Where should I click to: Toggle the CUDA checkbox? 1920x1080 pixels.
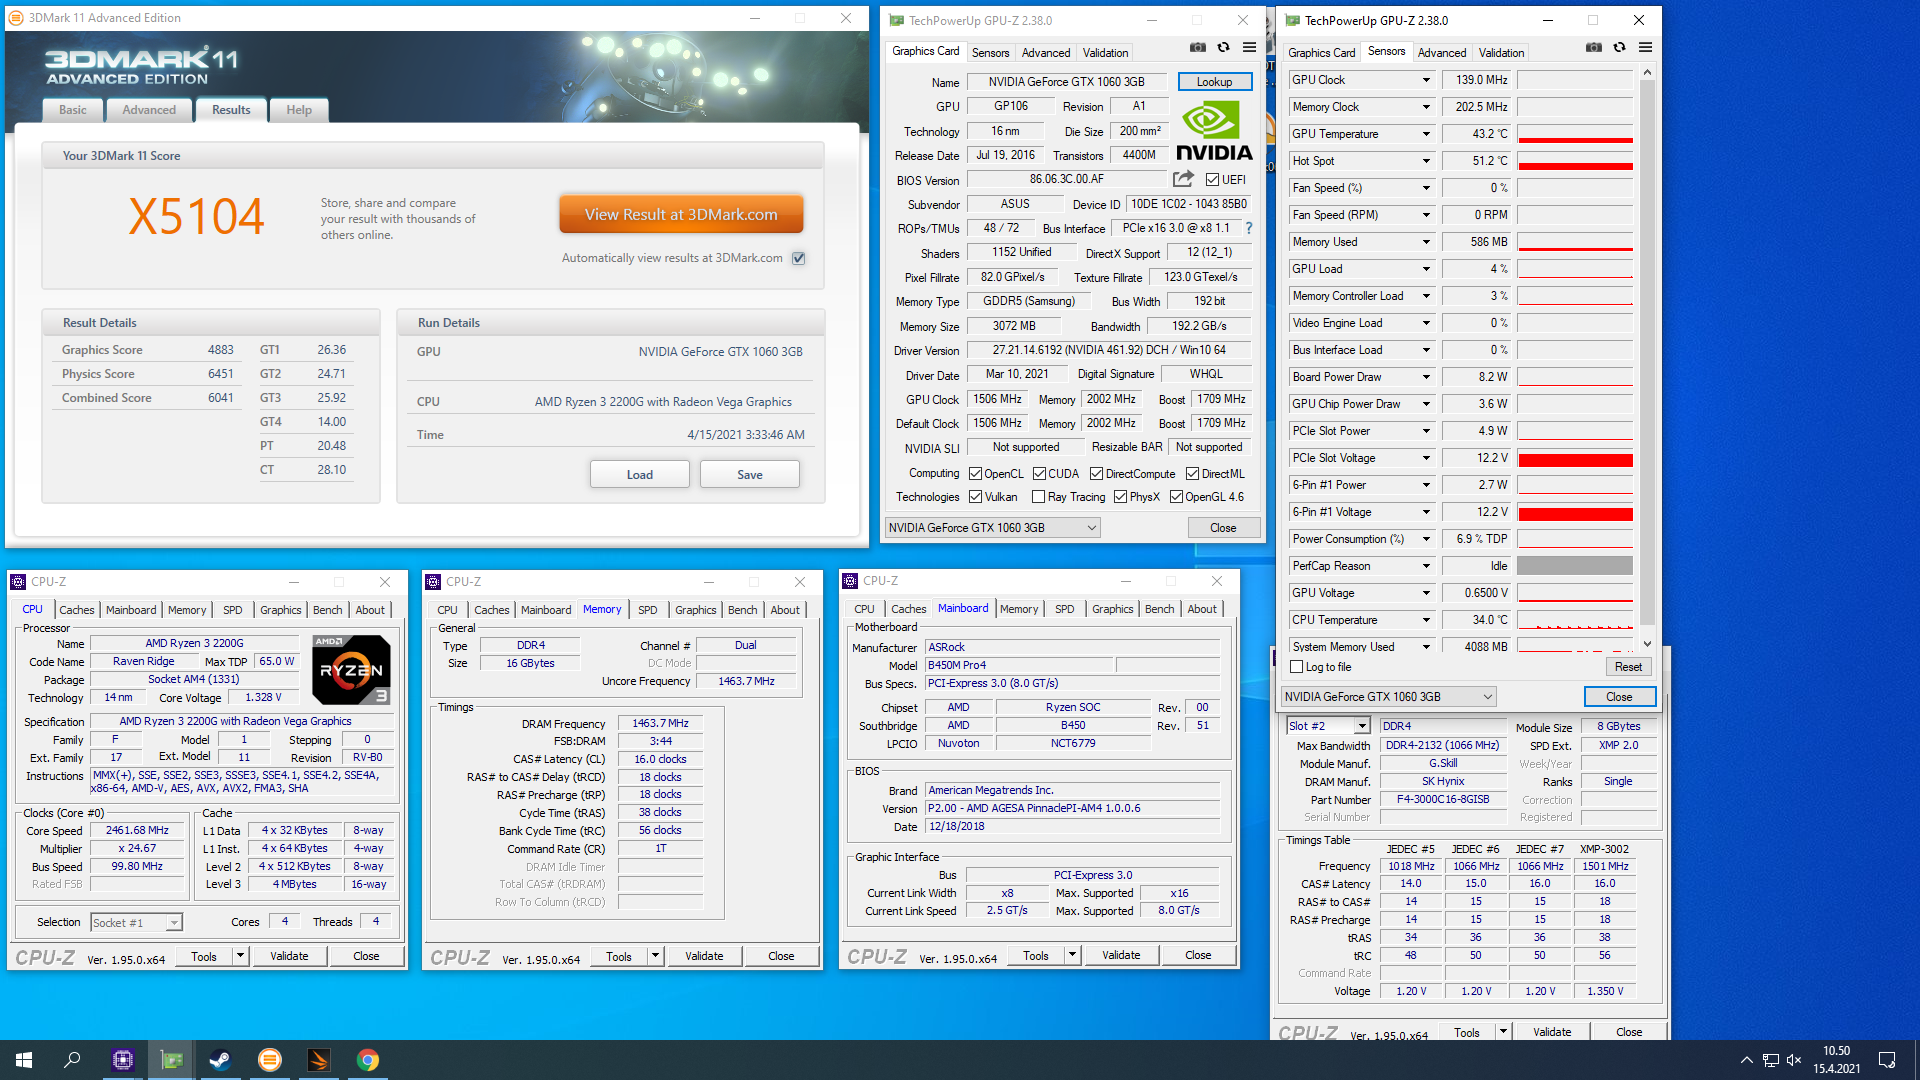click(1039, 474)
